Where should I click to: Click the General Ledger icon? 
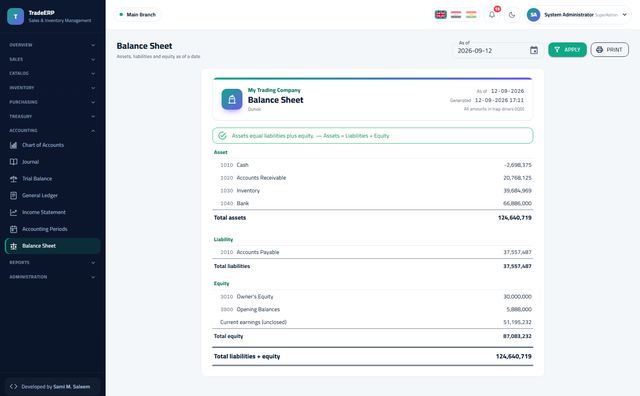pyautogui.click(x=13, y=196)
